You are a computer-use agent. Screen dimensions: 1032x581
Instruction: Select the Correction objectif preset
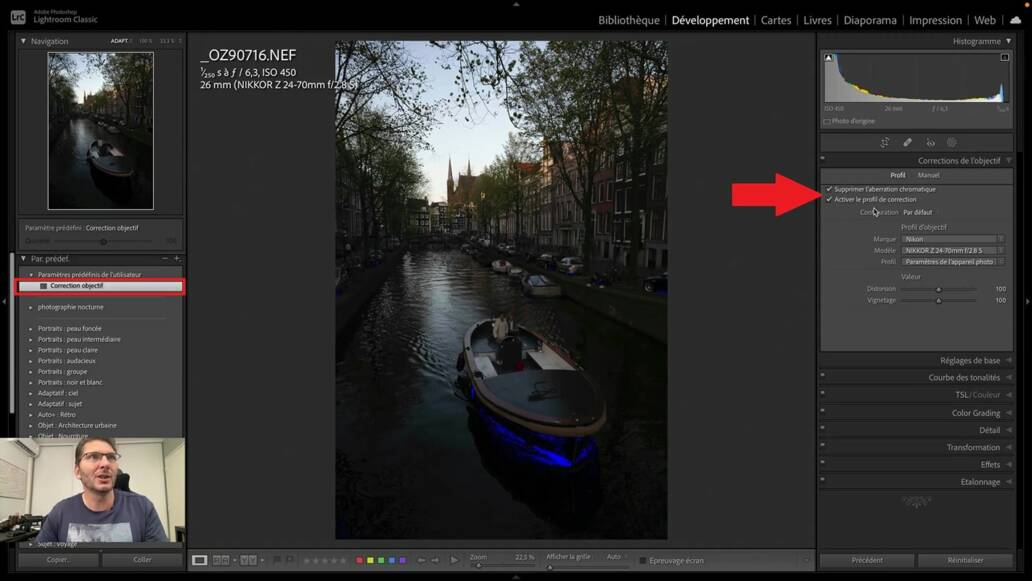pos(100,286)
